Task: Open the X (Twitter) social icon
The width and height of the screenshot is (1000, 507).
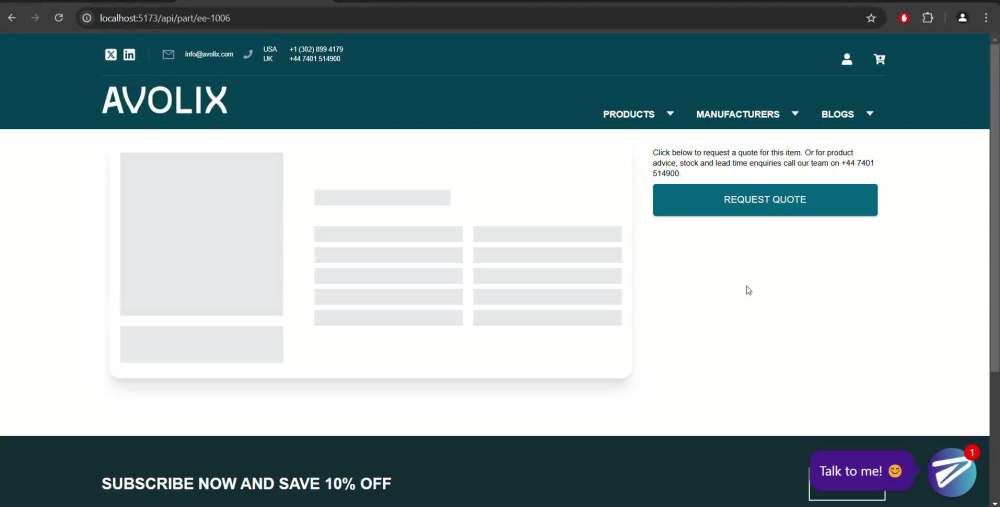Action: pos(111,55)
